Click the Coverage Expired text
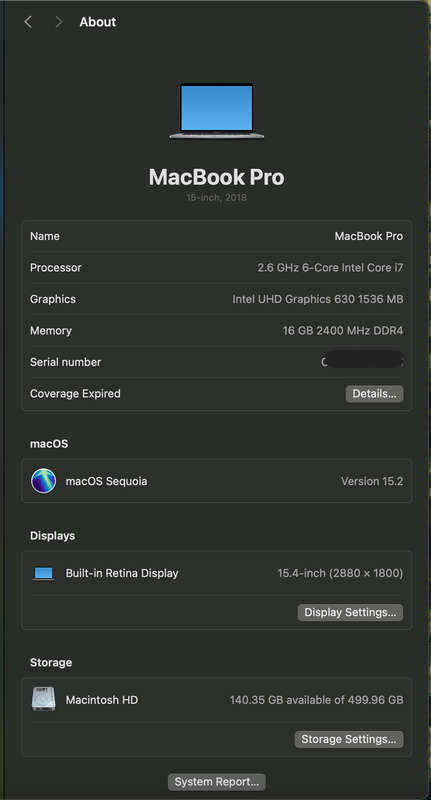 tap(75, 394)
